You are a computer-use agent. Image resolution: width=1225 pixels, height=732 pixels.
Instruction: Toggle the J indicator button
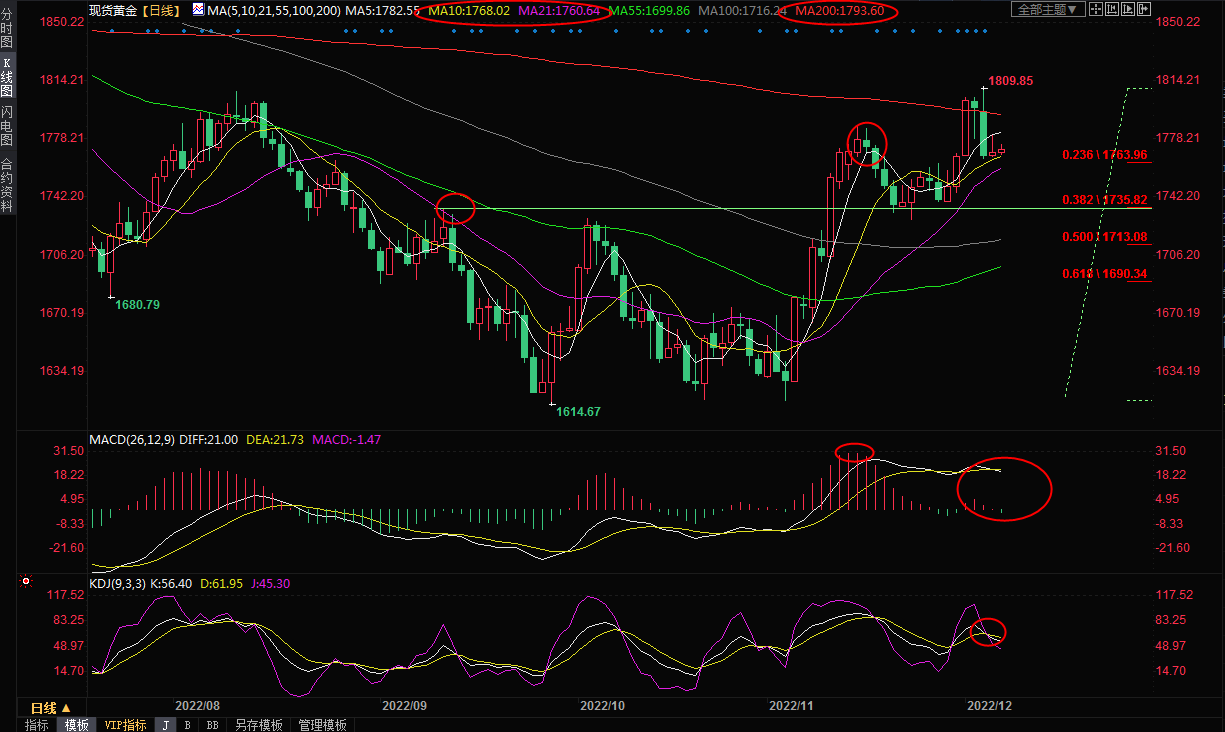[x=164, y=725]
